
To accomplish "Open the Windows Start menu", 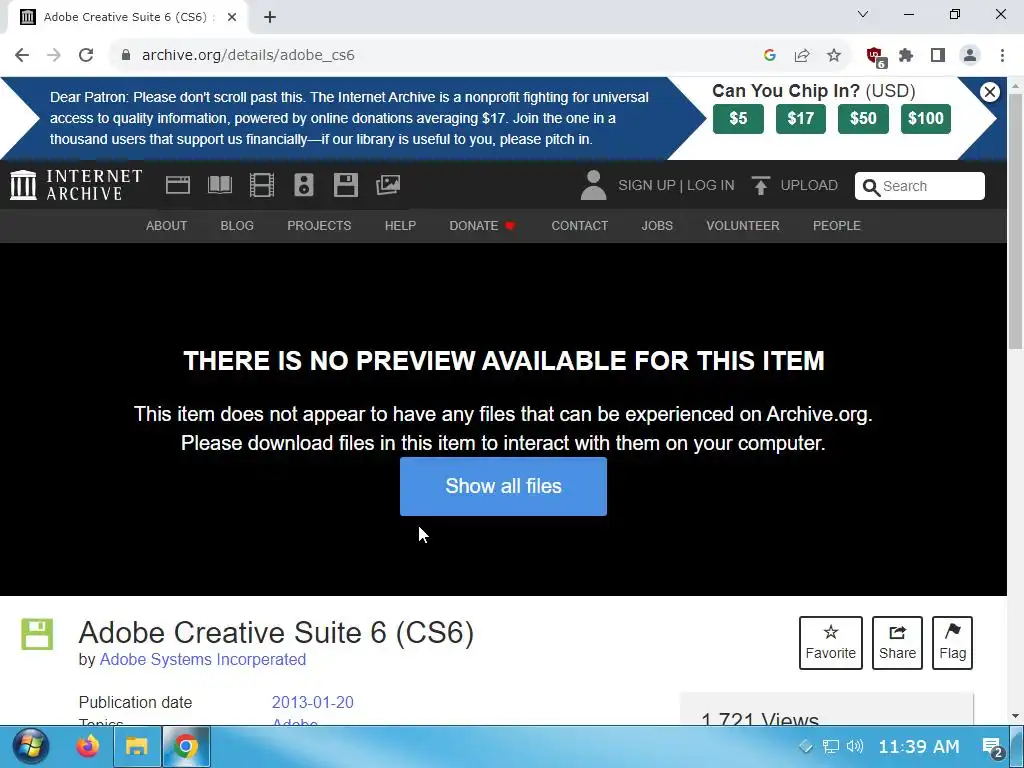I will coord(30,746).
